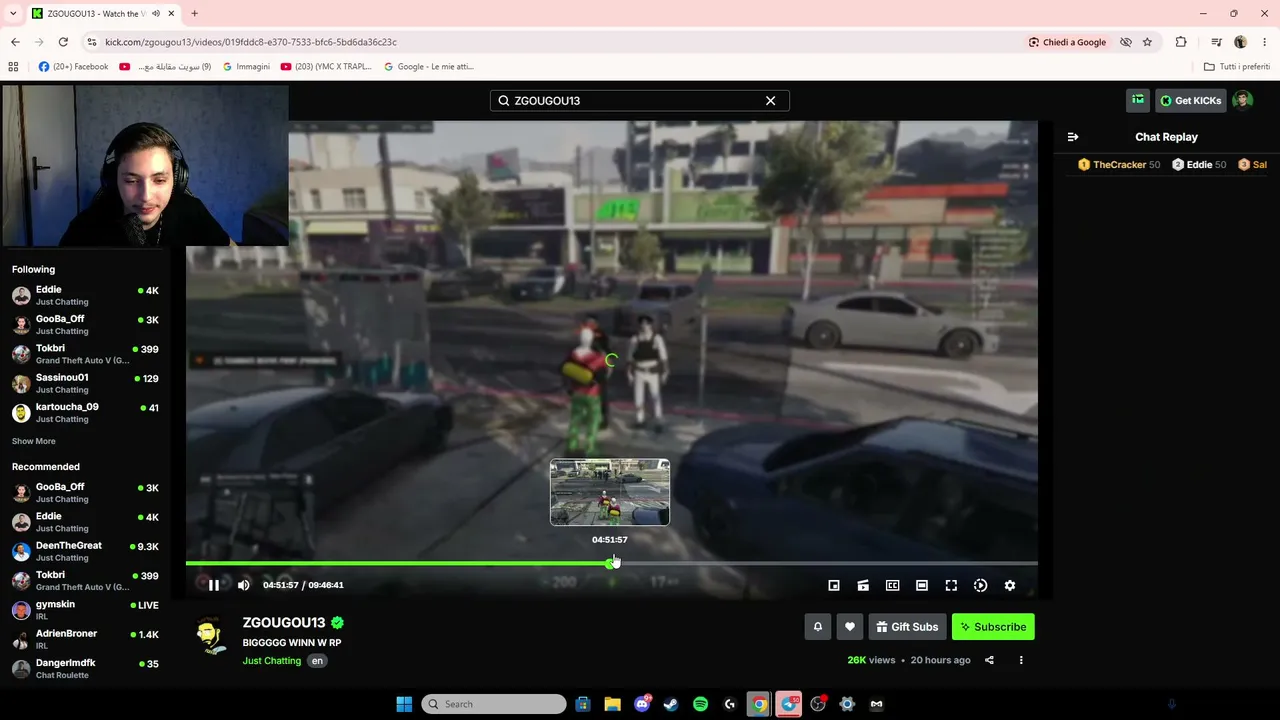This screenshot has width=1280, height=720.
Task: Open the video more-options menu
Action: pyautogui.click(x=1021, y=660)
